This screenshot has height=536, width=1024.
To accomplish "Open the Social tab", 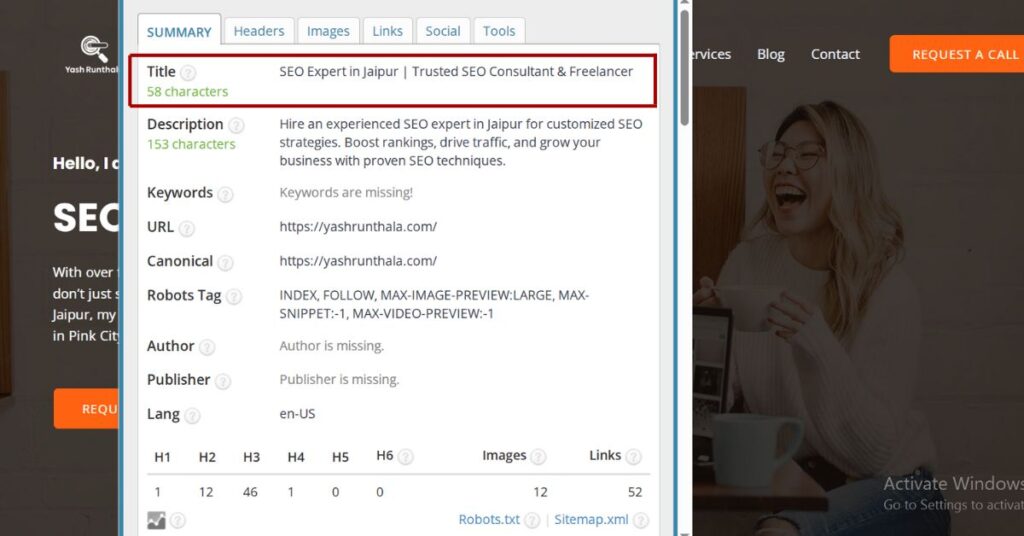I will [x=443, y=31].
